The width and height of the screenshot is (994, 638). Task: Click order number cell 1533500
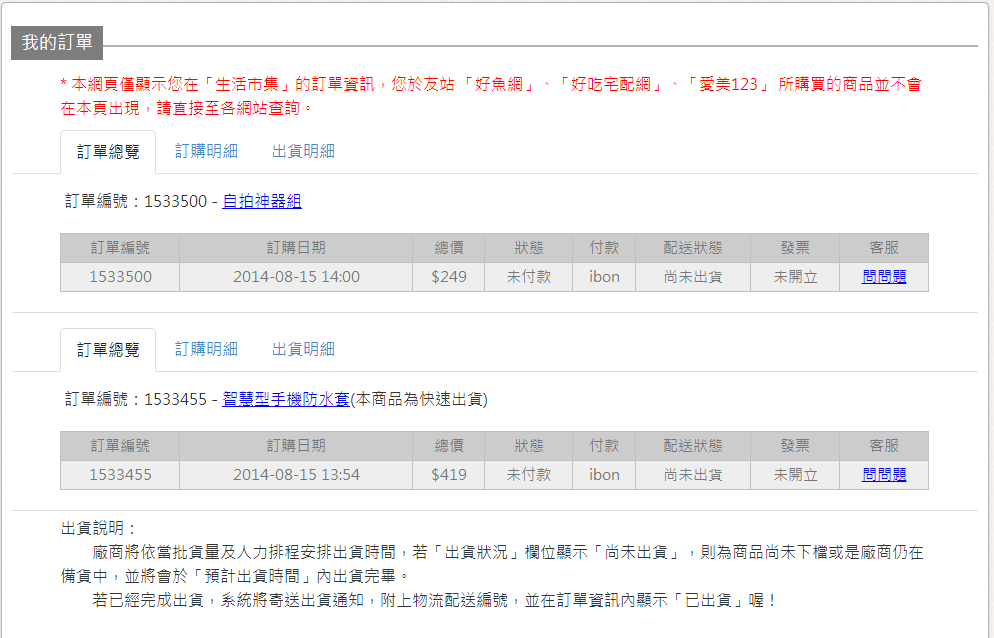click(x=120, y=277)
